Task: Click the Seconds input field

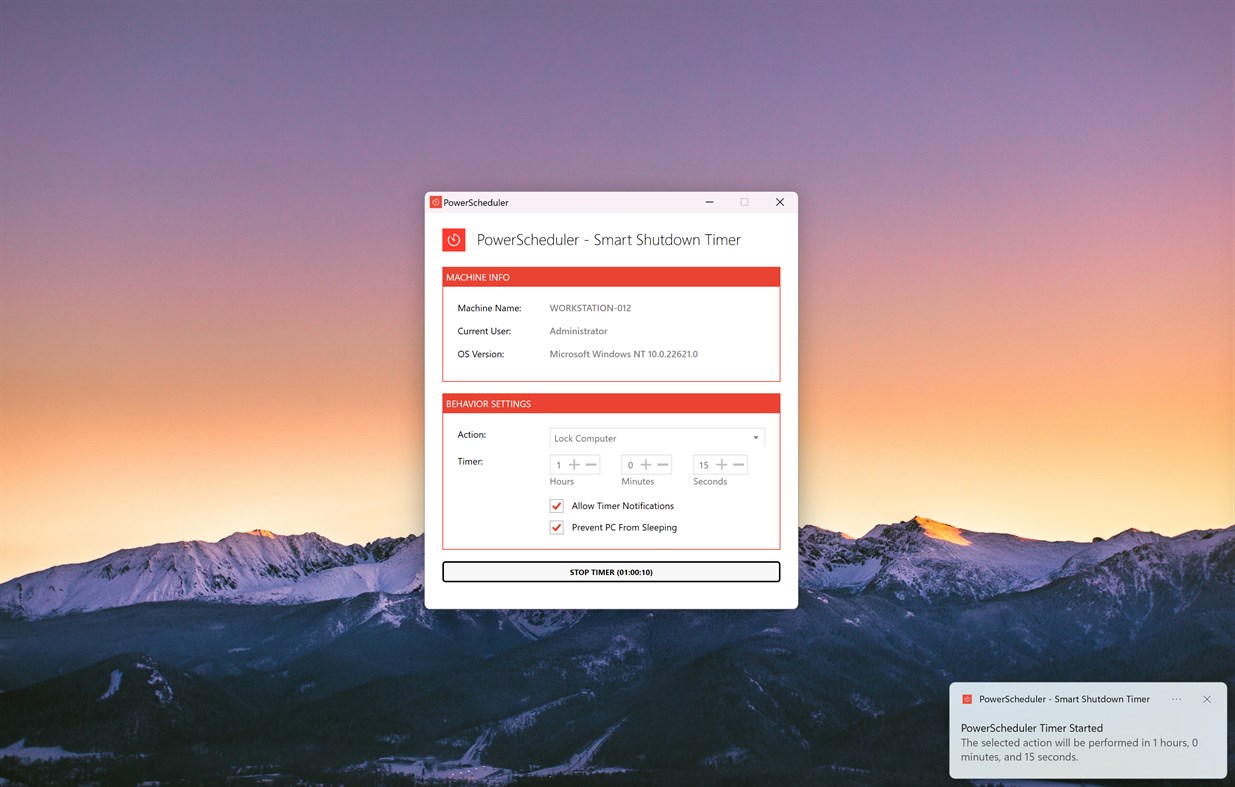Action: (x=704, y=465)
